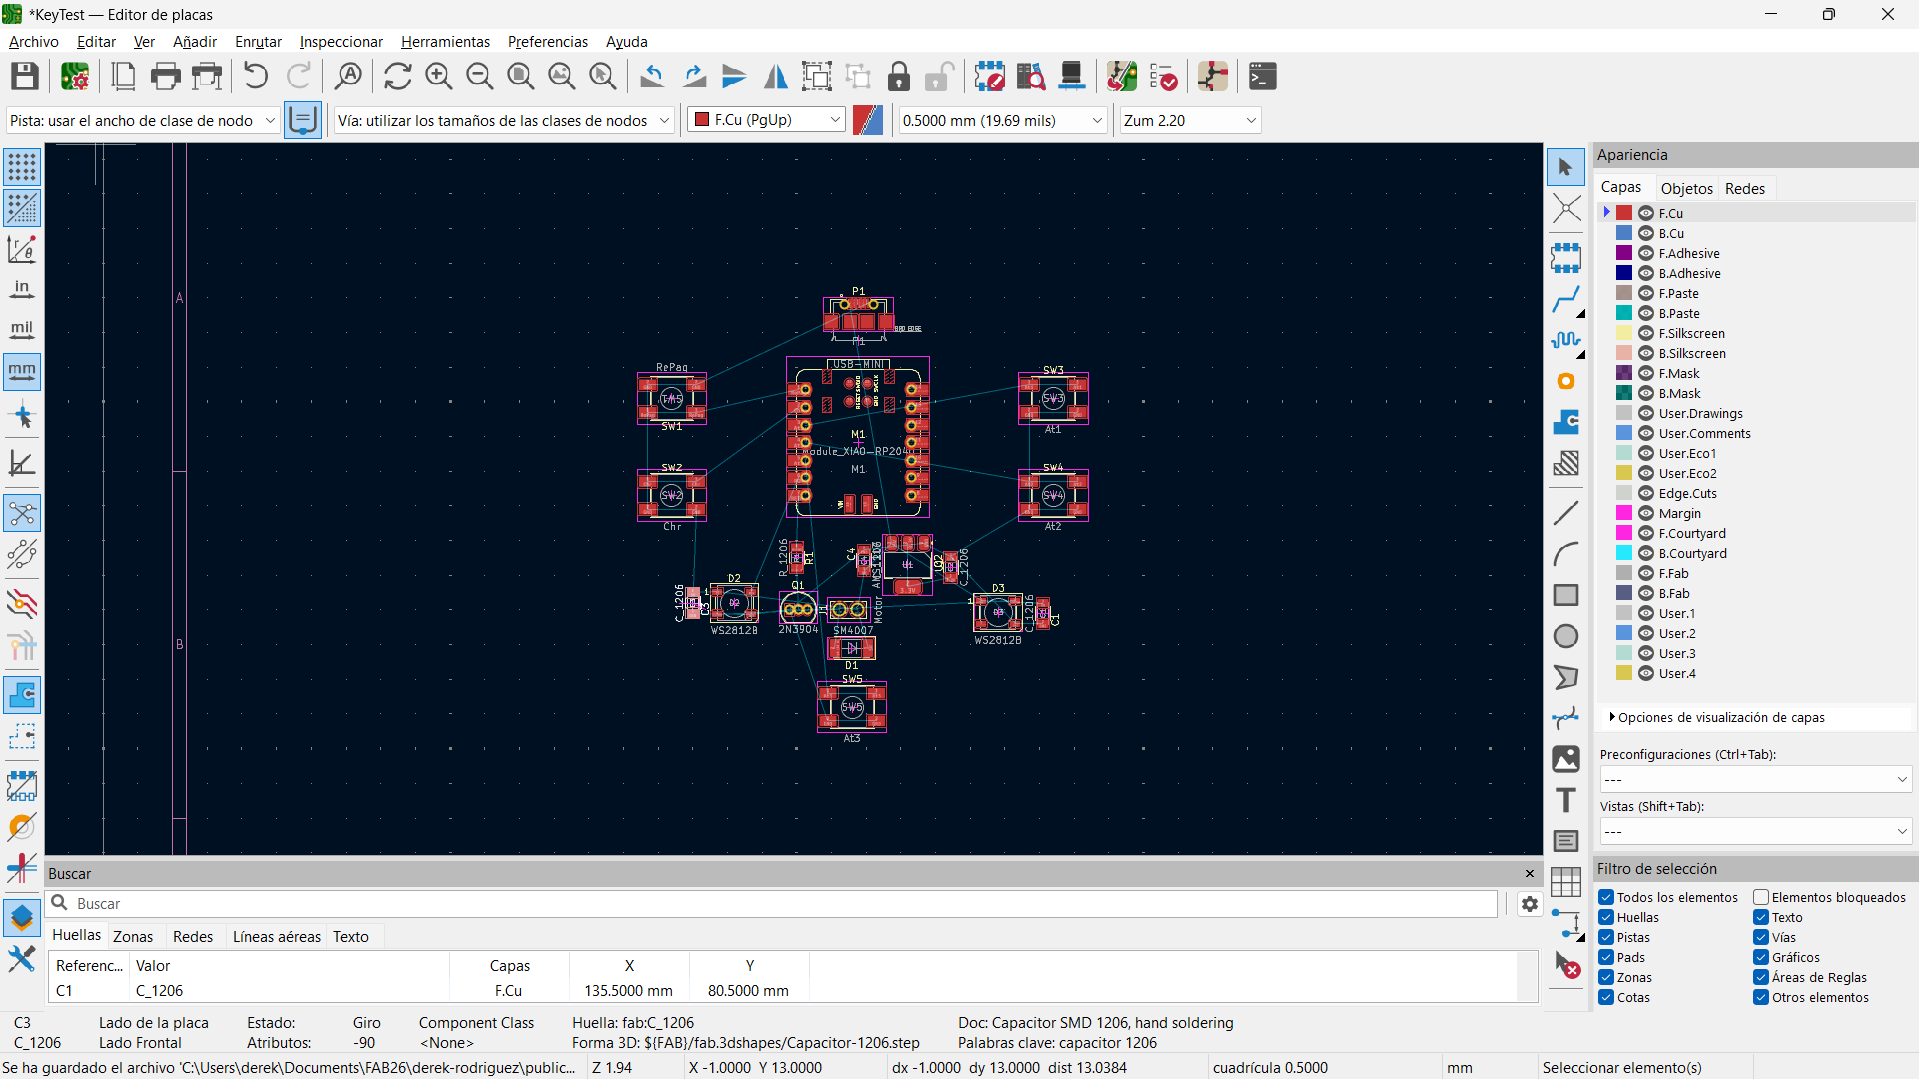This screenshot has width=1919, height=1079.
Task: Open board setup icon in top toolbar
Action: pyautogui.click(x=75, y=76)
